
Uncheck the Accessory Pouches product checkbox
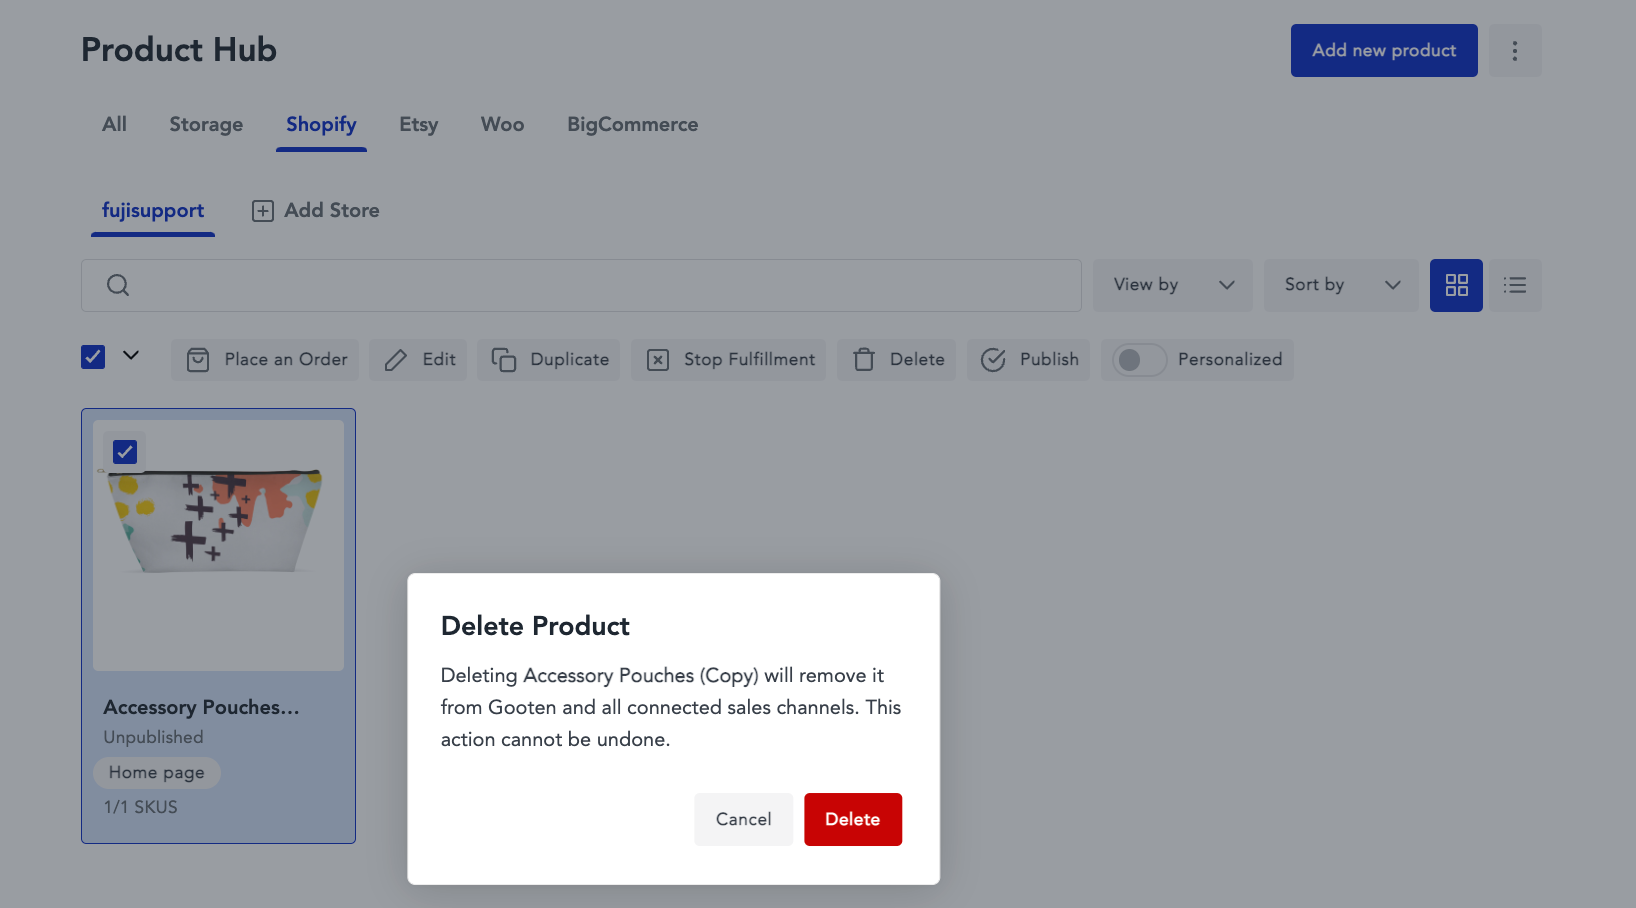tap(125, 452)
